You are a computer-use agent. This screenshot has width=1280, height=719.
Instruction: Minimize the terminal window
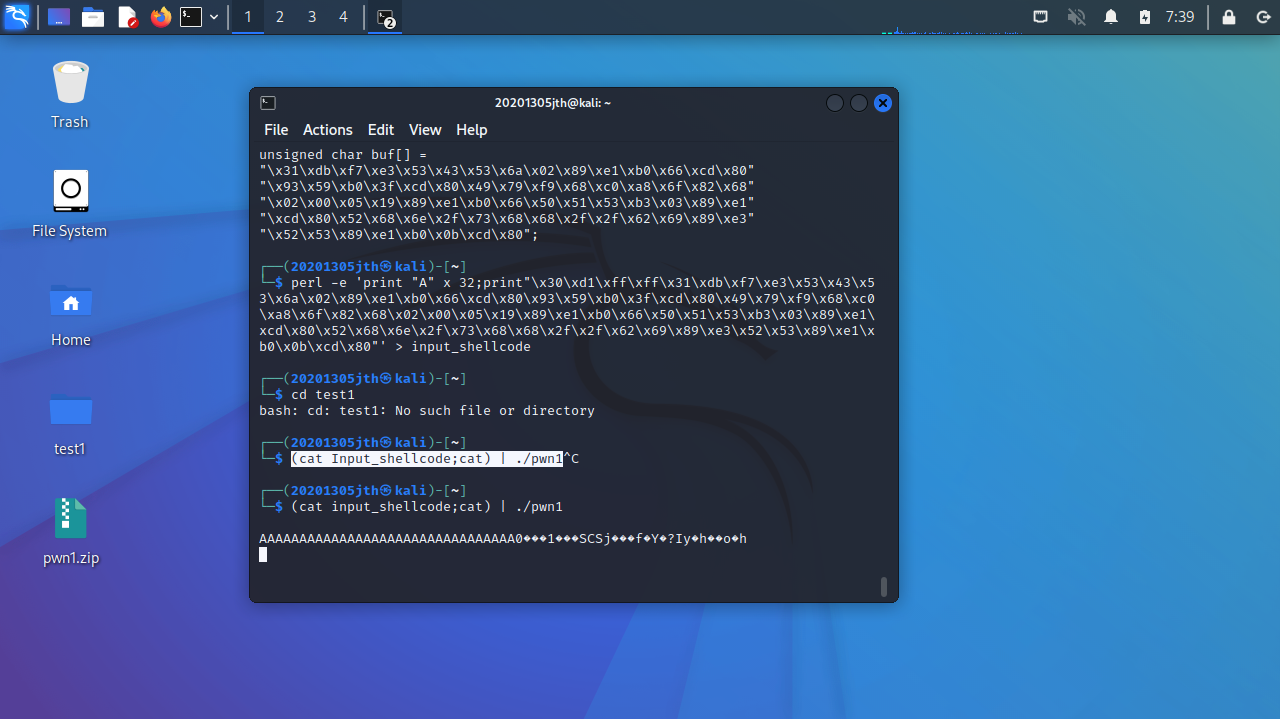click(835, 103)
